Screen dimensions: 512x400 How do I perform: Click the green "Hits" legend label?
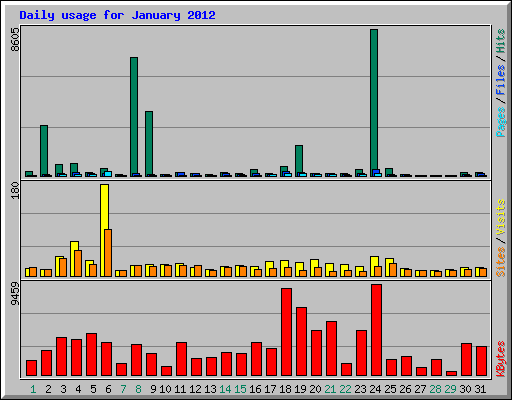click(x=500, y=41)
